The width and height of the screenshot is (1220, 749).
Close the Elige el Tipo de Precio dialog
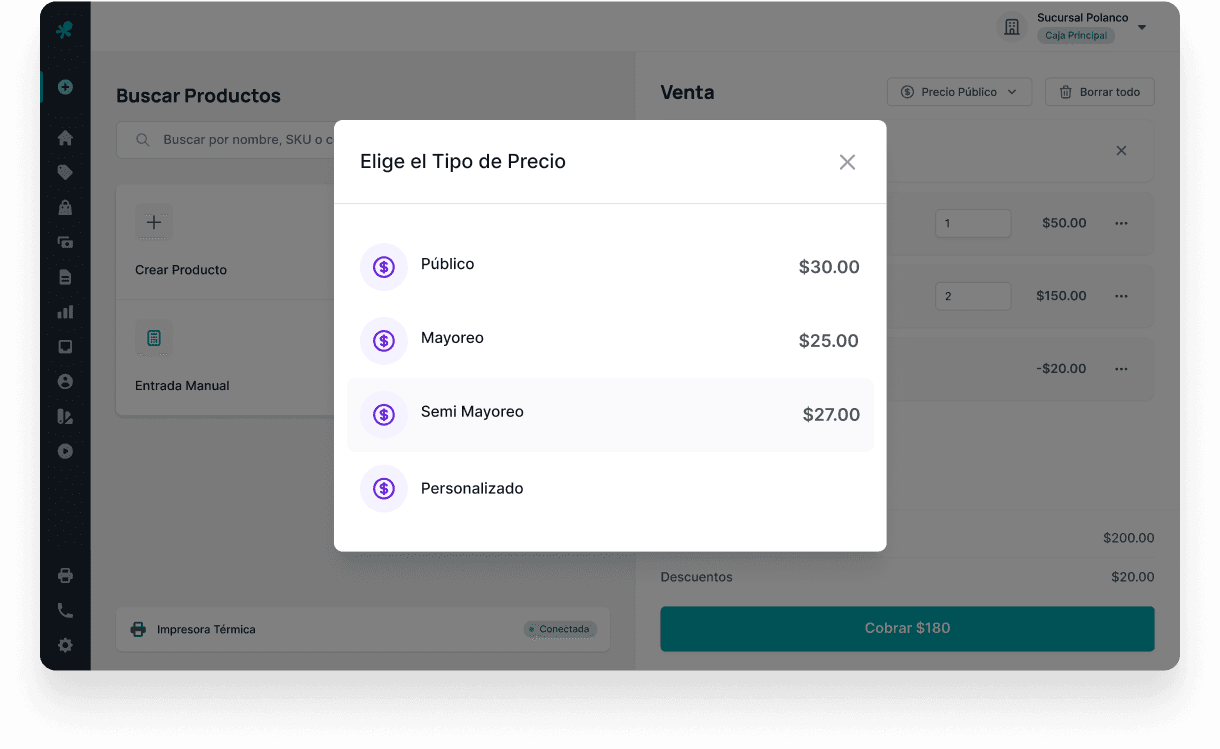(847, 162)
